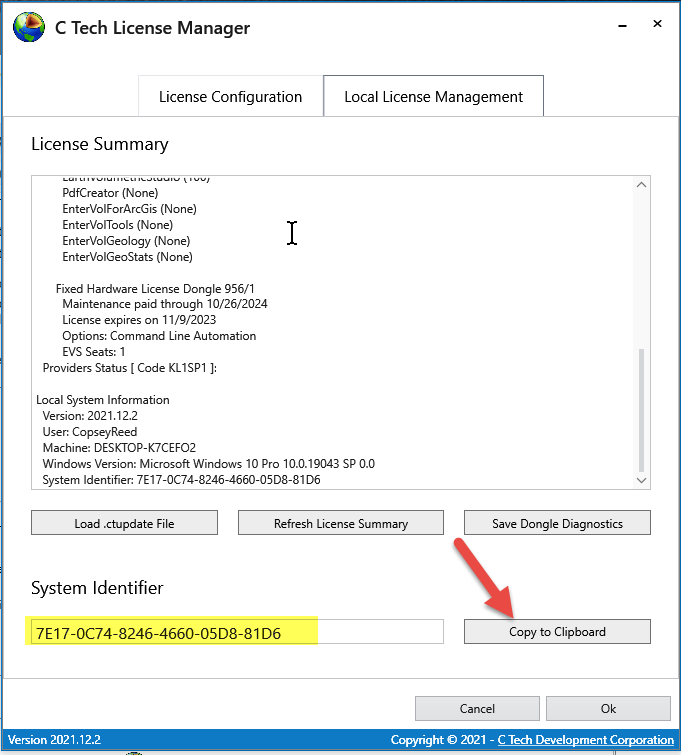Click the C Tech globe application icon
Viewport: 681px width, 755px height.
(29, 27)
